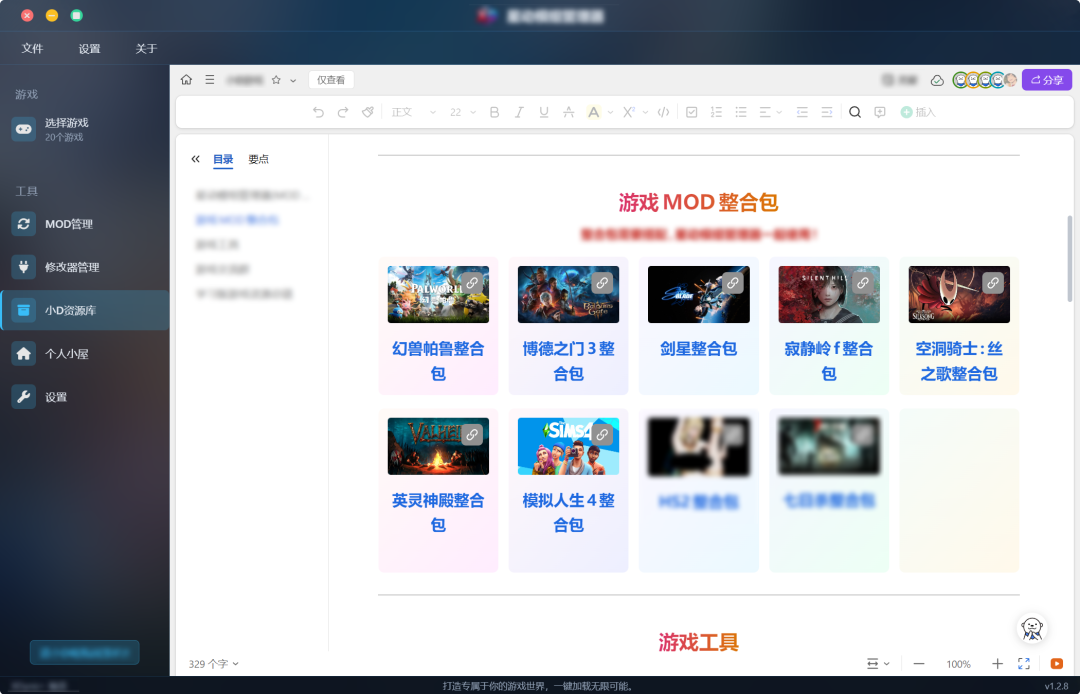This screenshot has width=1080, height=694.
Task: Toggle underline formatting
Action: [543, 112]
